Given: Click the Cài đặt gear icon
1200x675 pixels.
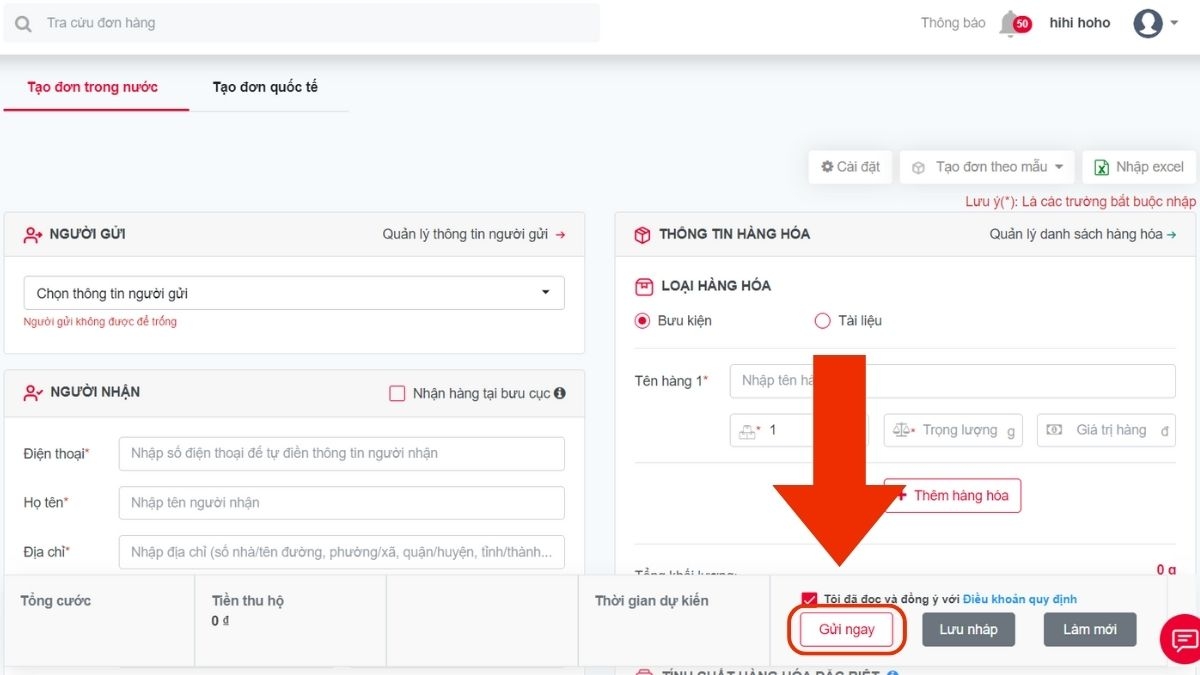Looking at the screenshot, I should [827, 167].
